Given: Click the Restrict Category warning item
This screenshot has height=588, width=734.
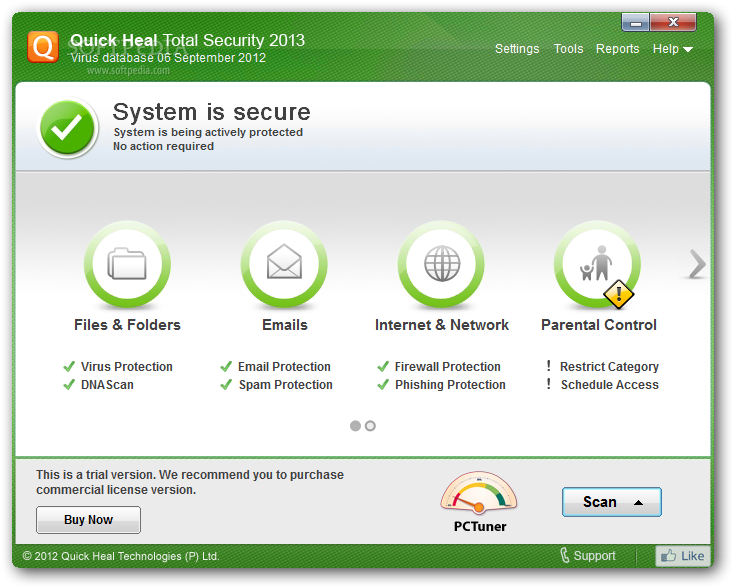Looking at the screenshot, I should pos(602,367).
